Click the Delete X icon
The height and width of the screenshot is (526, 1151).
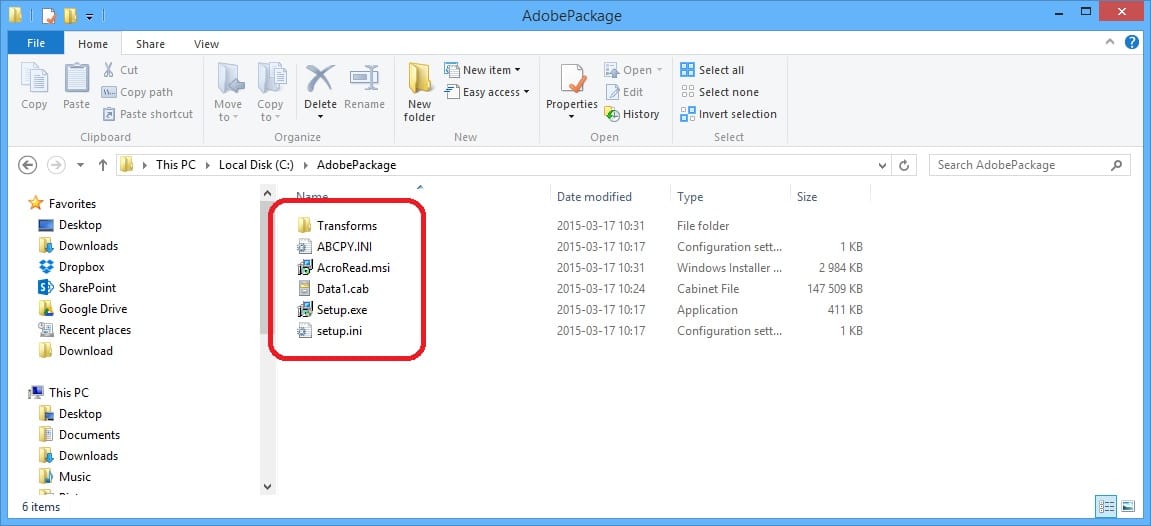click(x=320, y=78)
